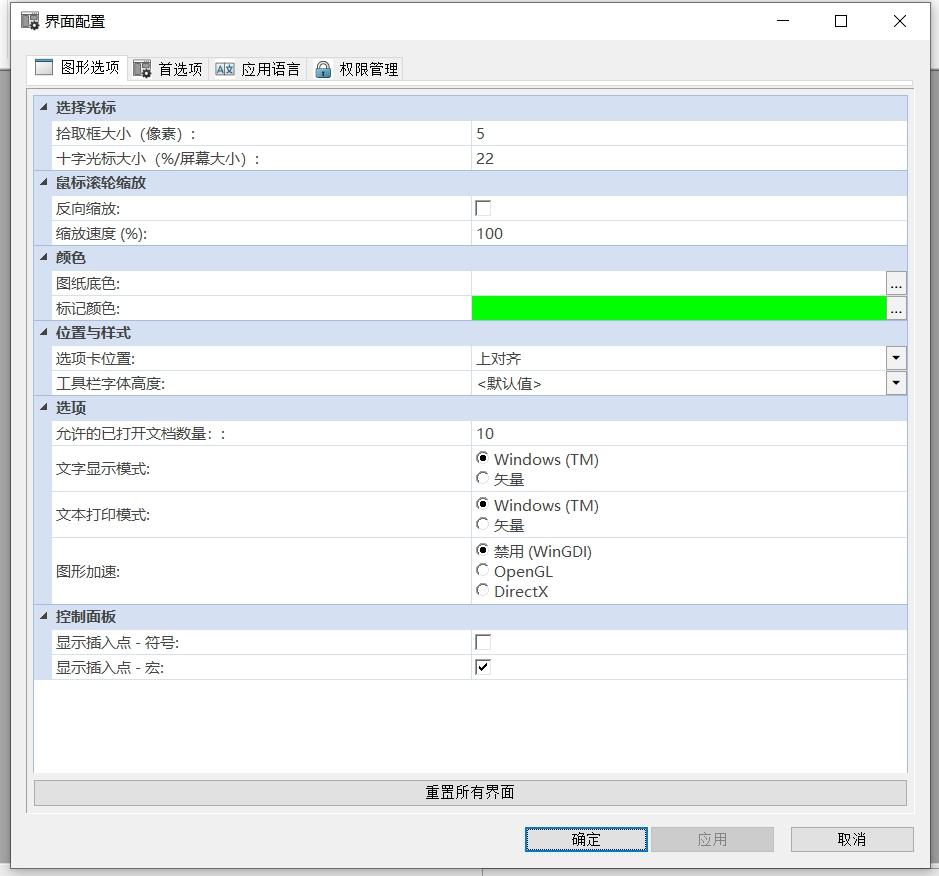The height and width of the screenshot is (876, 939).
Task: Click the green 标记颜色 swatch
Action: pyautogui.click(x=678, y=309)
